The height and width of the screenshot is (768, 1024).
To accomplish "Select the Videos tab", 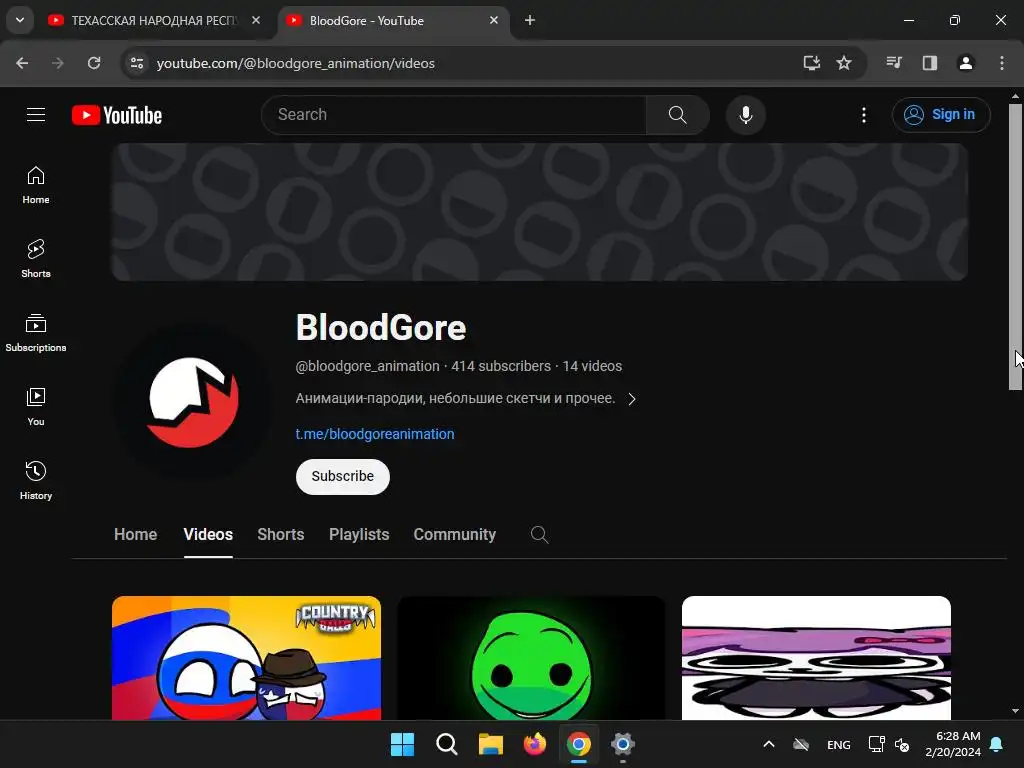I will coord(208,534).
